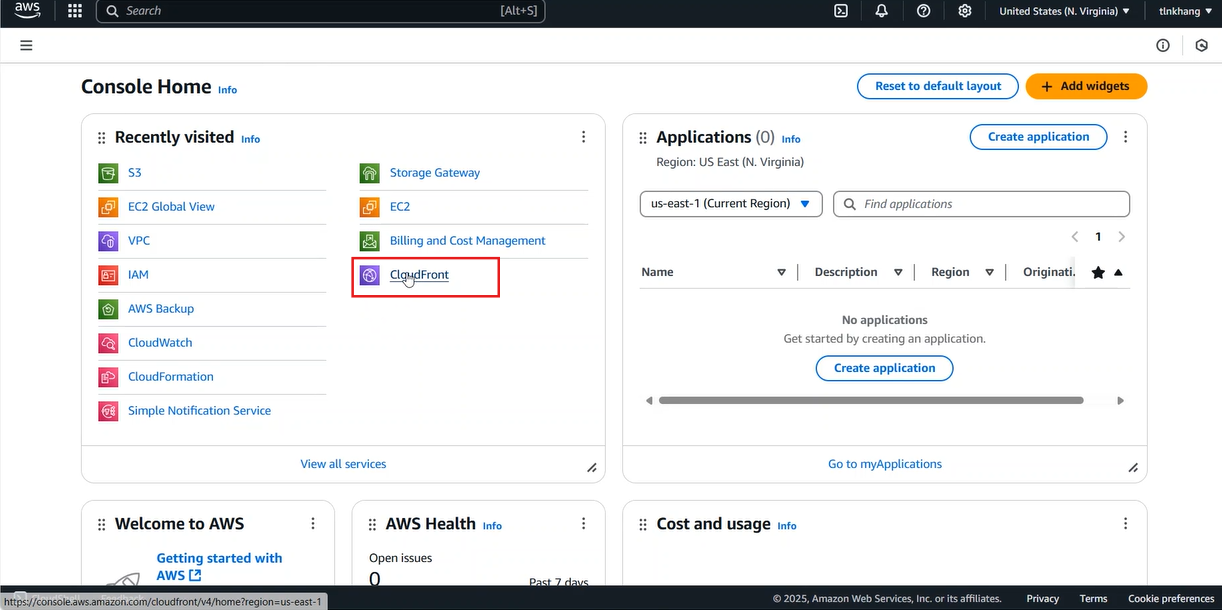The width and height of the screenshot is (1222, 610).
Task: Go to the previous applications page
Action: pyautogui.click(x=1075, y=237)
